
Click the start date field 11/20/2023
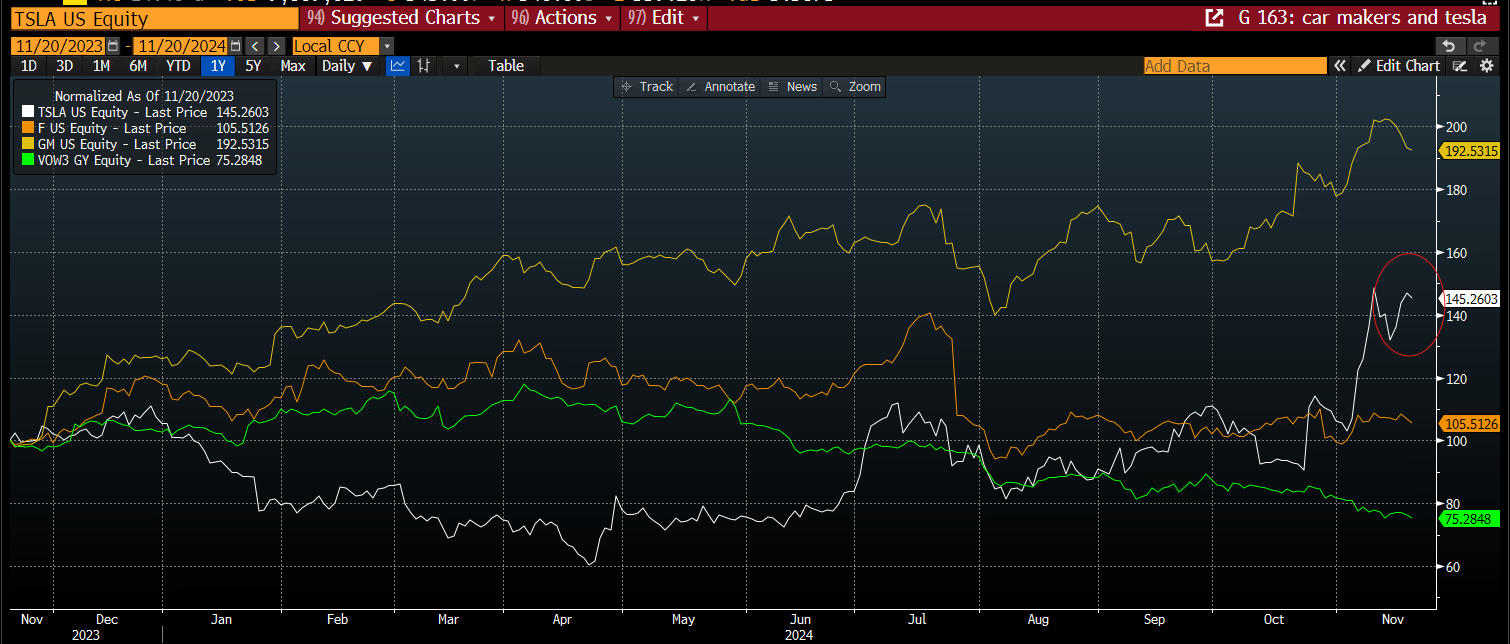(x=59, y=46)
